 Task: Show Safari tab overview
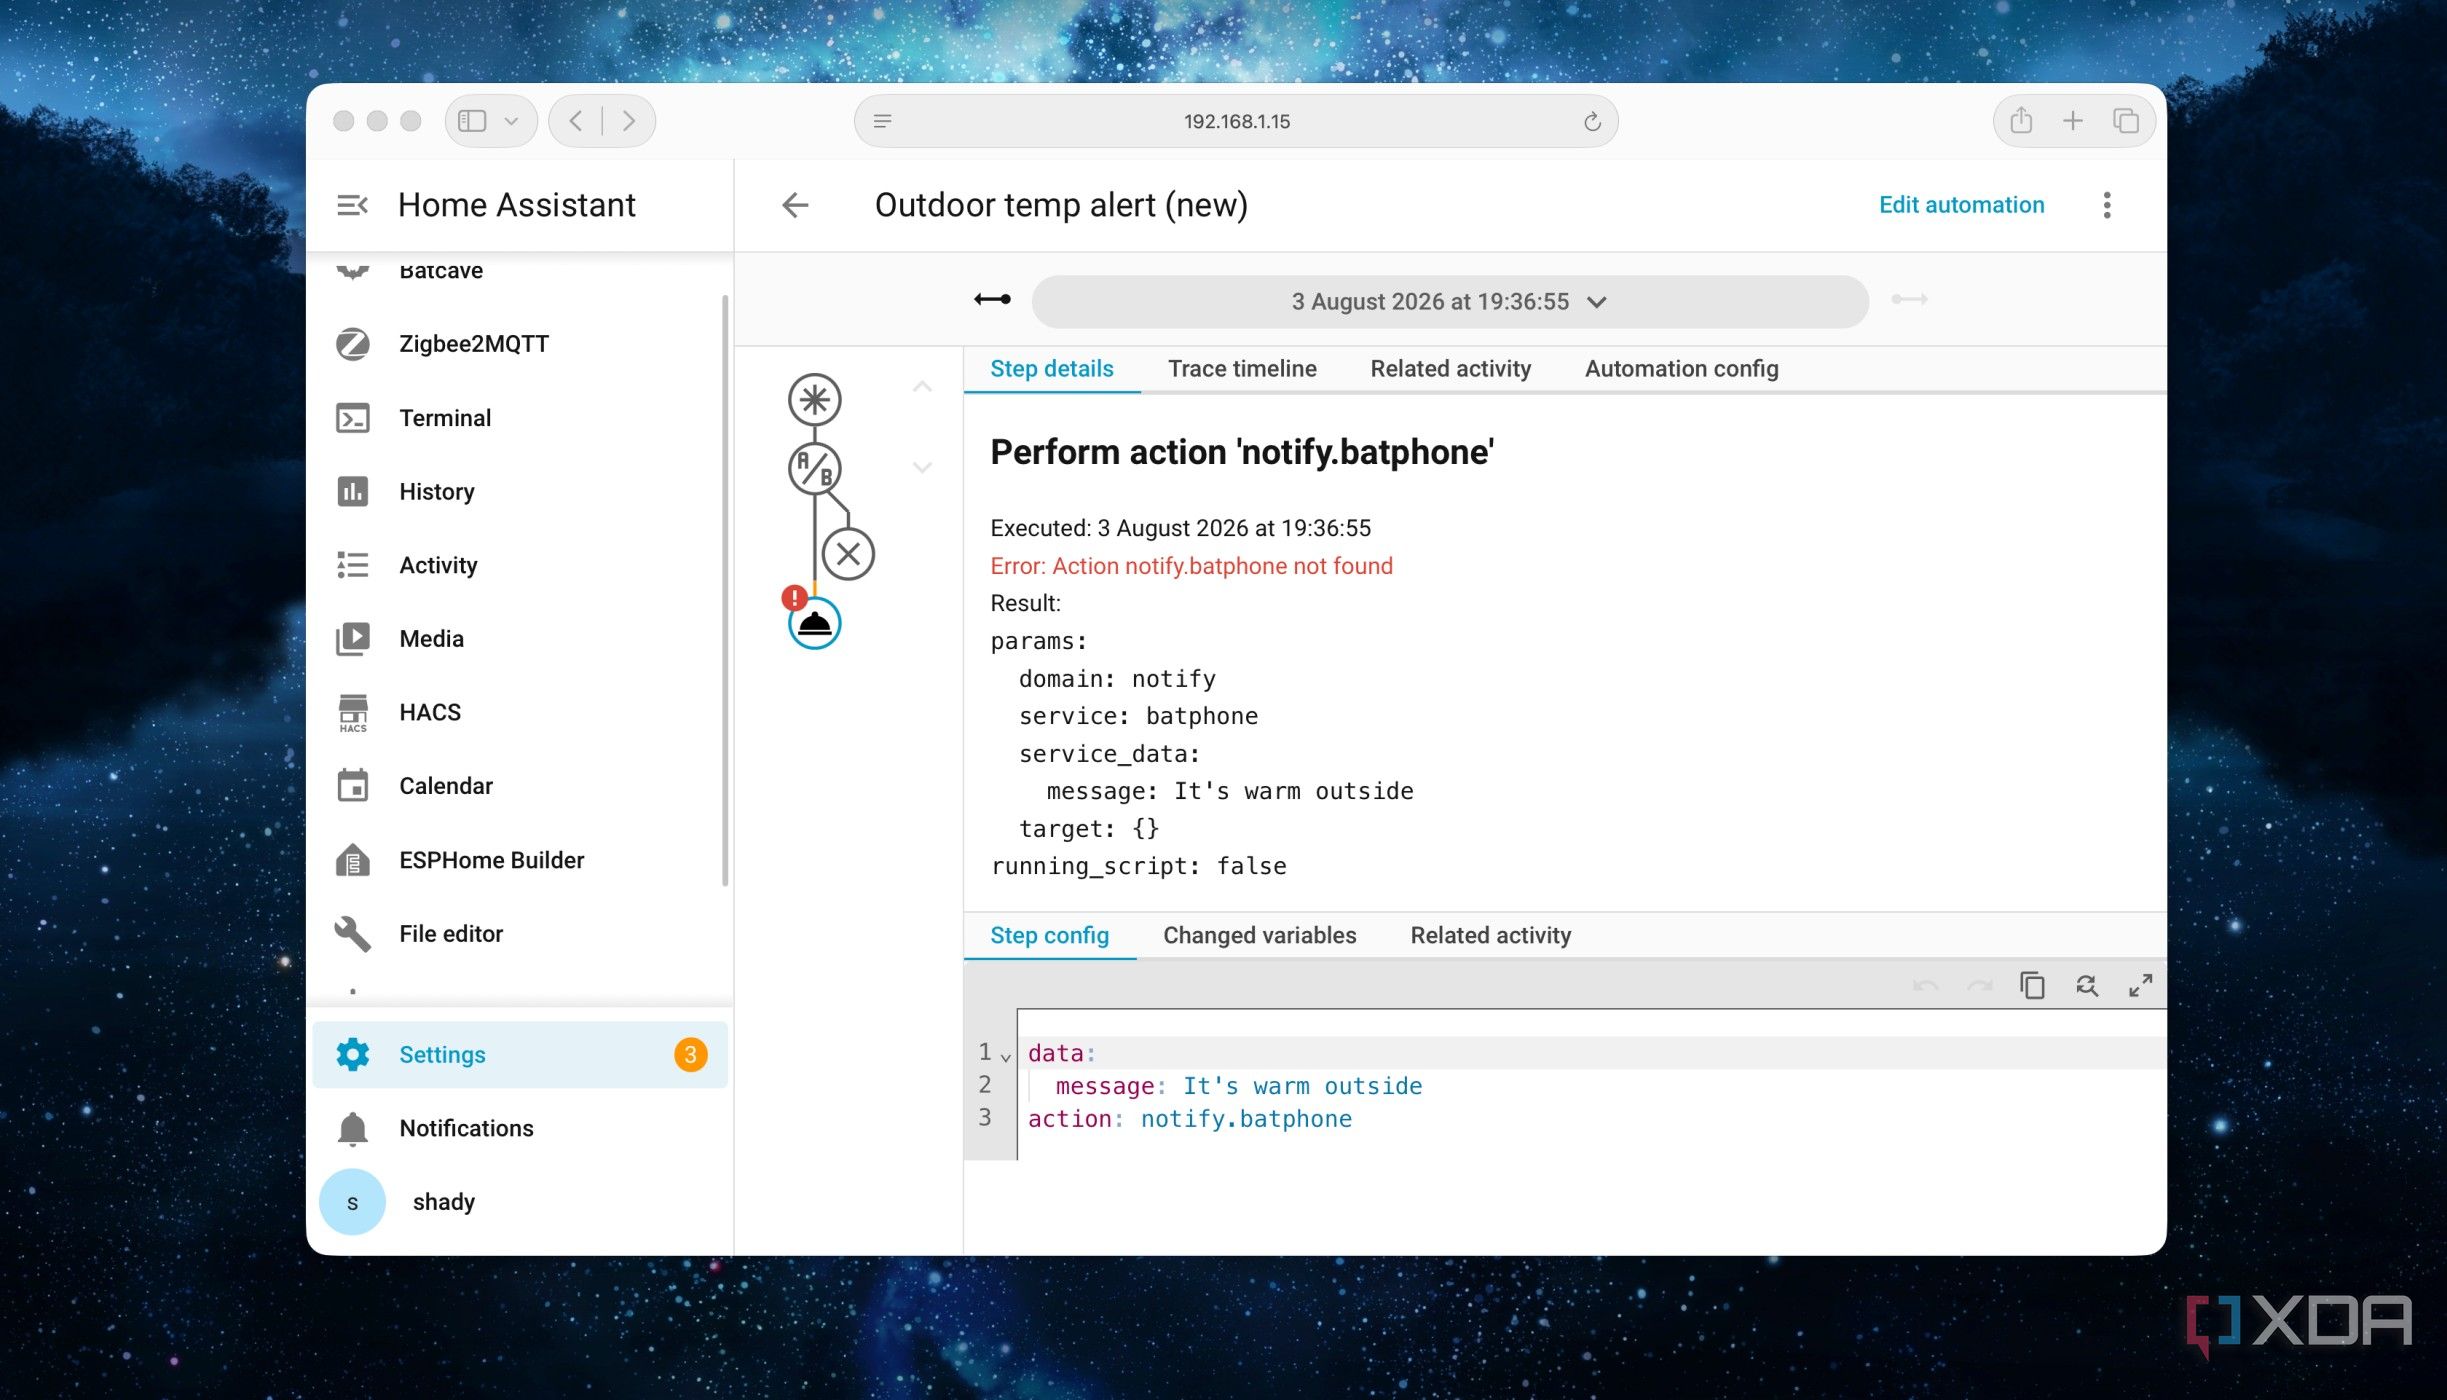pos(2125,121)
